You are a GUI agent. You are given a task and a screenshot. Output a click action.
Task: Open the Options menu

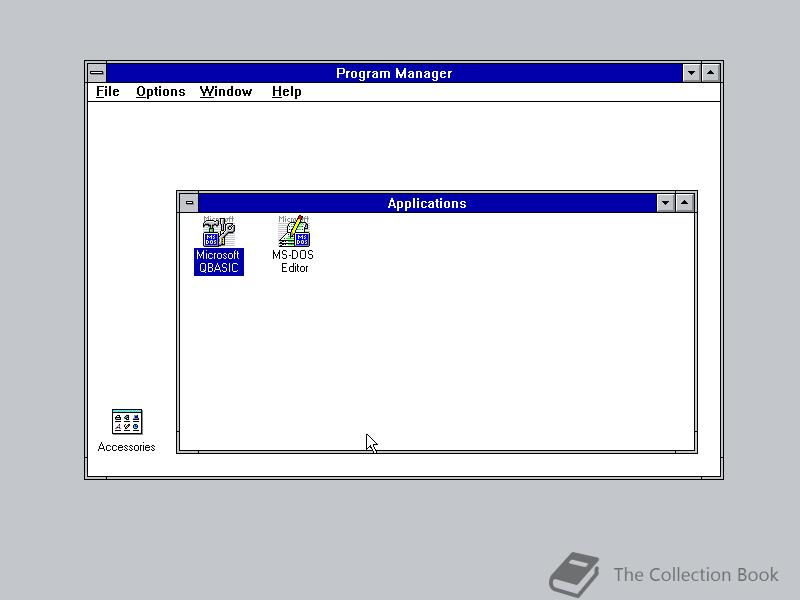point(161,92)
